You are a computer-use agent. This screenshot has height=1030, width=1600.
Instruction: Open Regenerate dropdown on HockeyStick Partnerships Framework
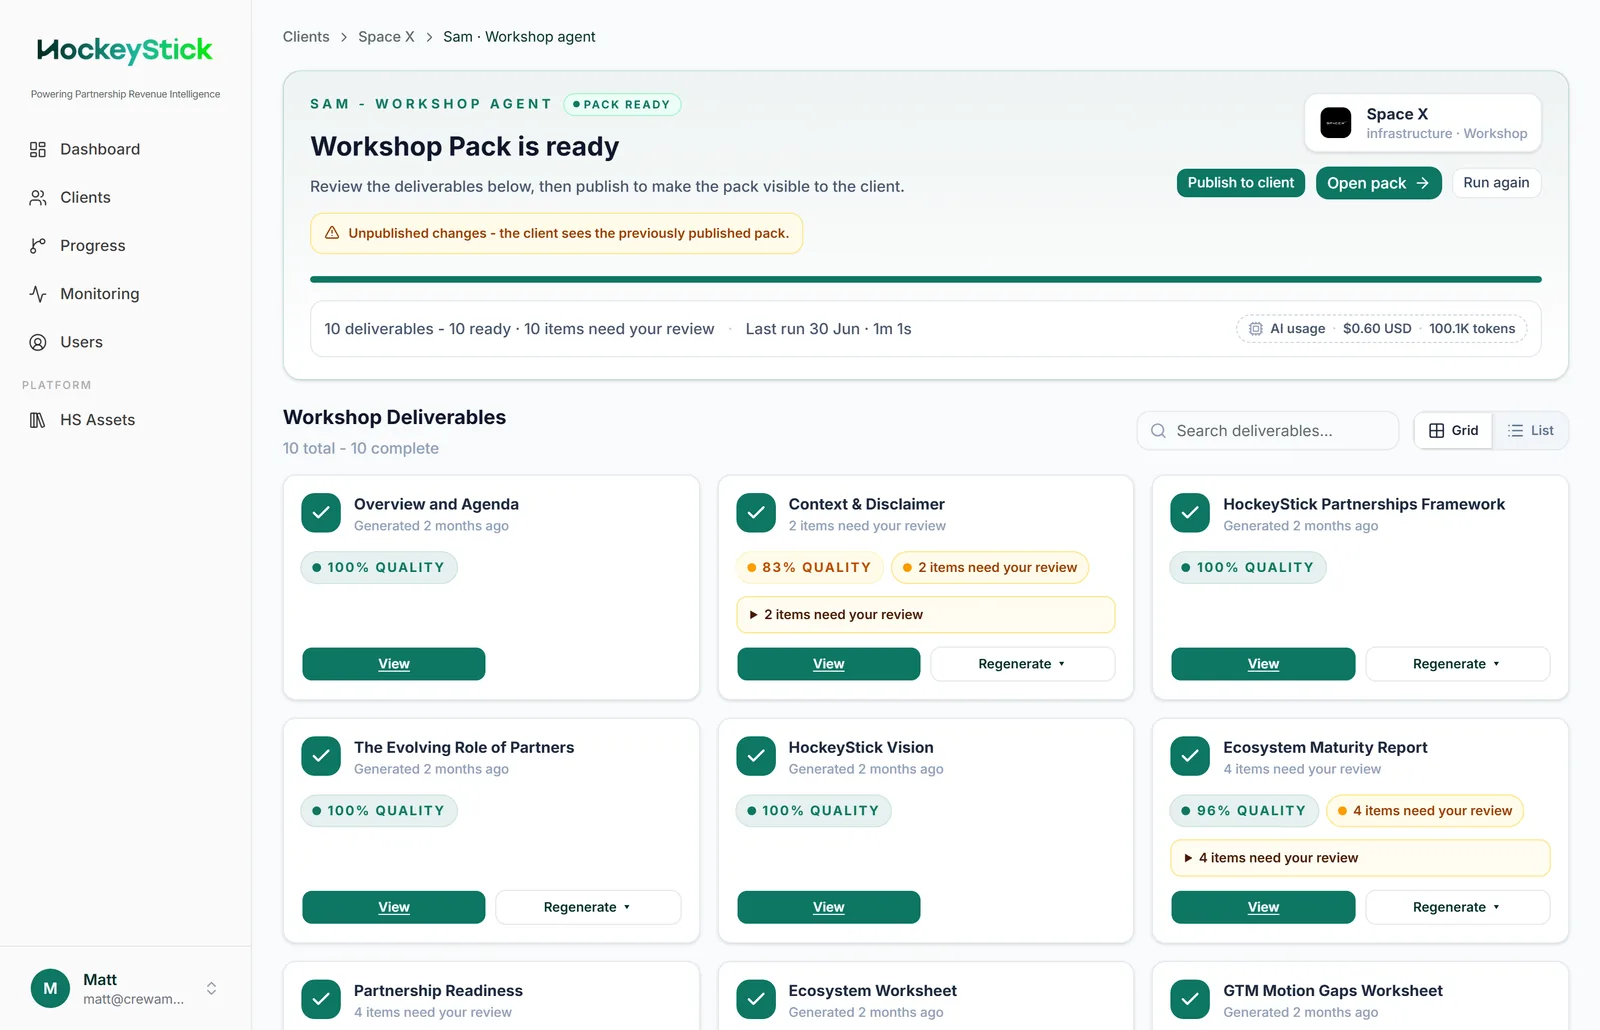tap(1457, 664)
